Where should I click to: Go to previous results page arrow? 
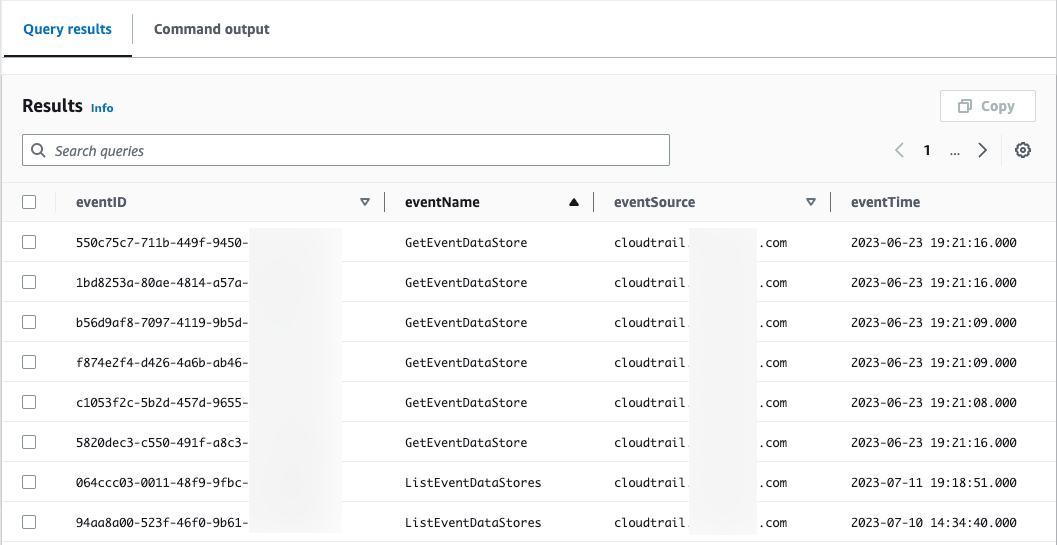pos(899,150)
